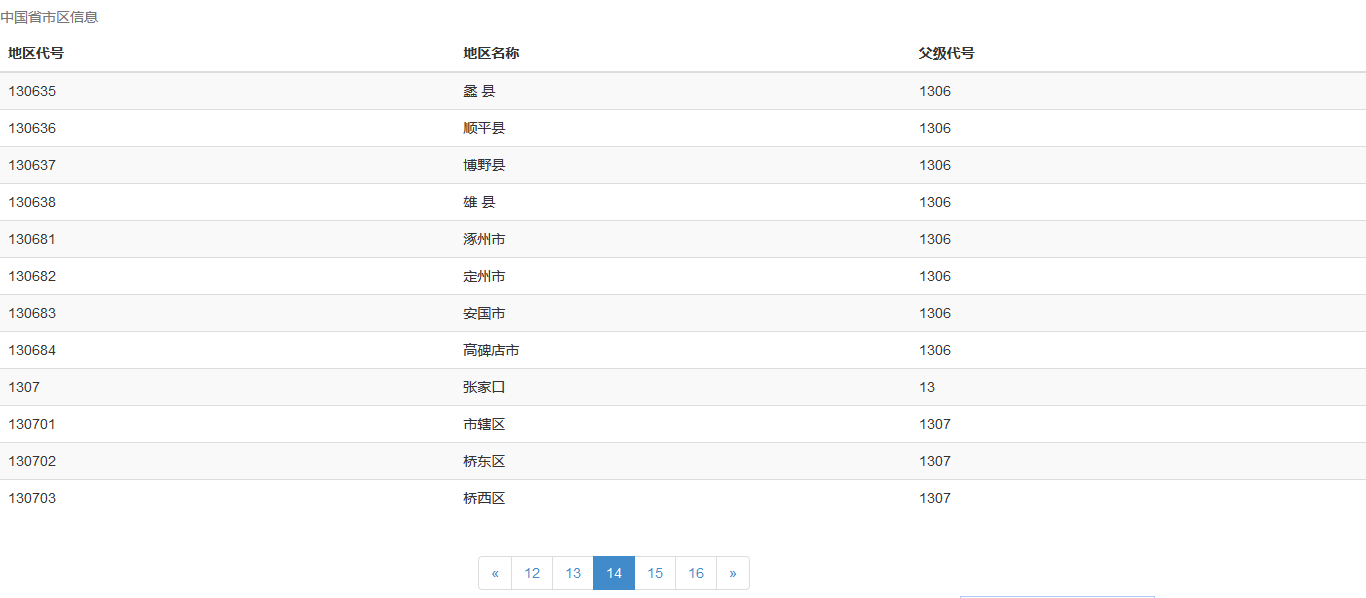Select region code 130702
1366x598 pixels.
(32, 461)
